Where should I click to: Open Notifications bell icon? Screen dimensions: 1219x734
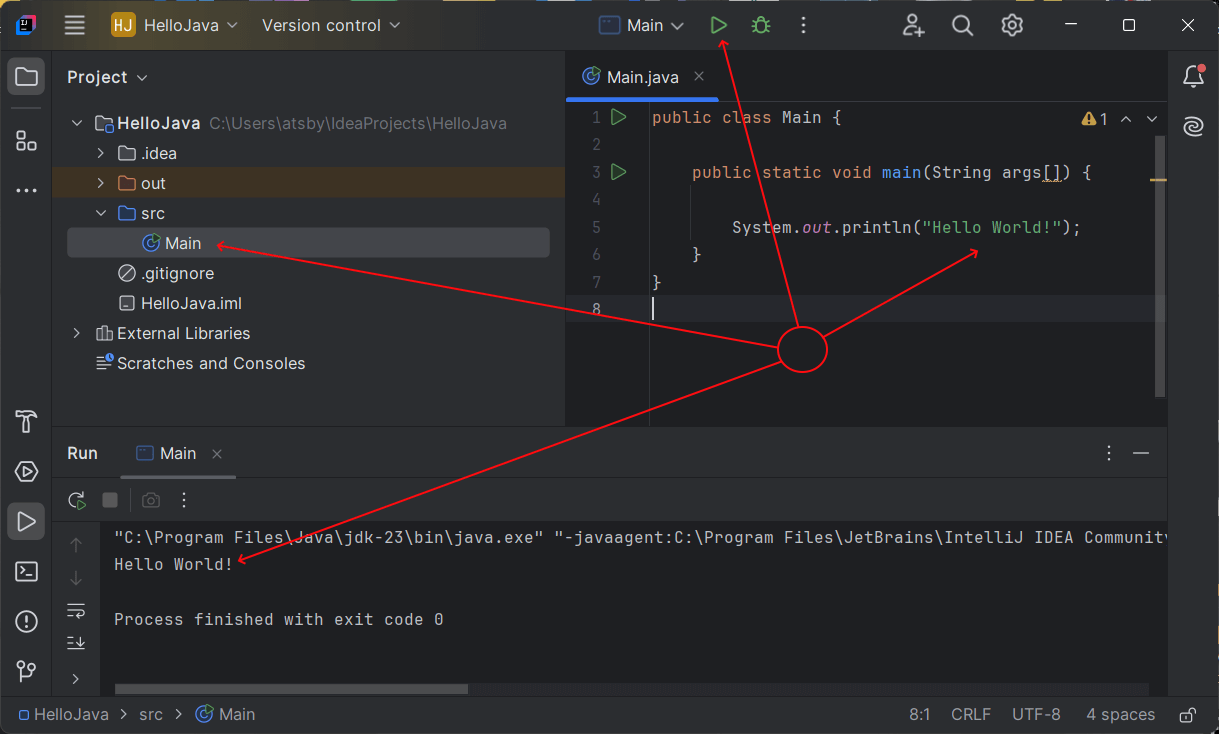click(1193, 76)
